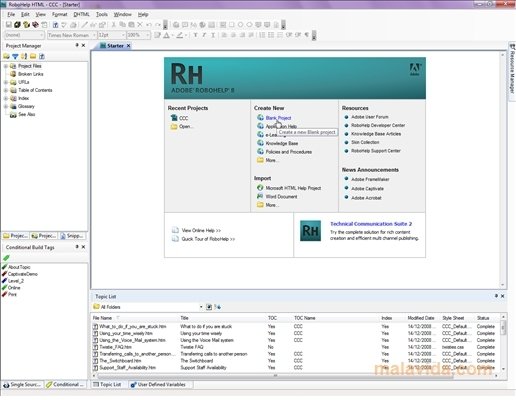
Task: Open the Tools menu
Action: (x=102, y=14)
